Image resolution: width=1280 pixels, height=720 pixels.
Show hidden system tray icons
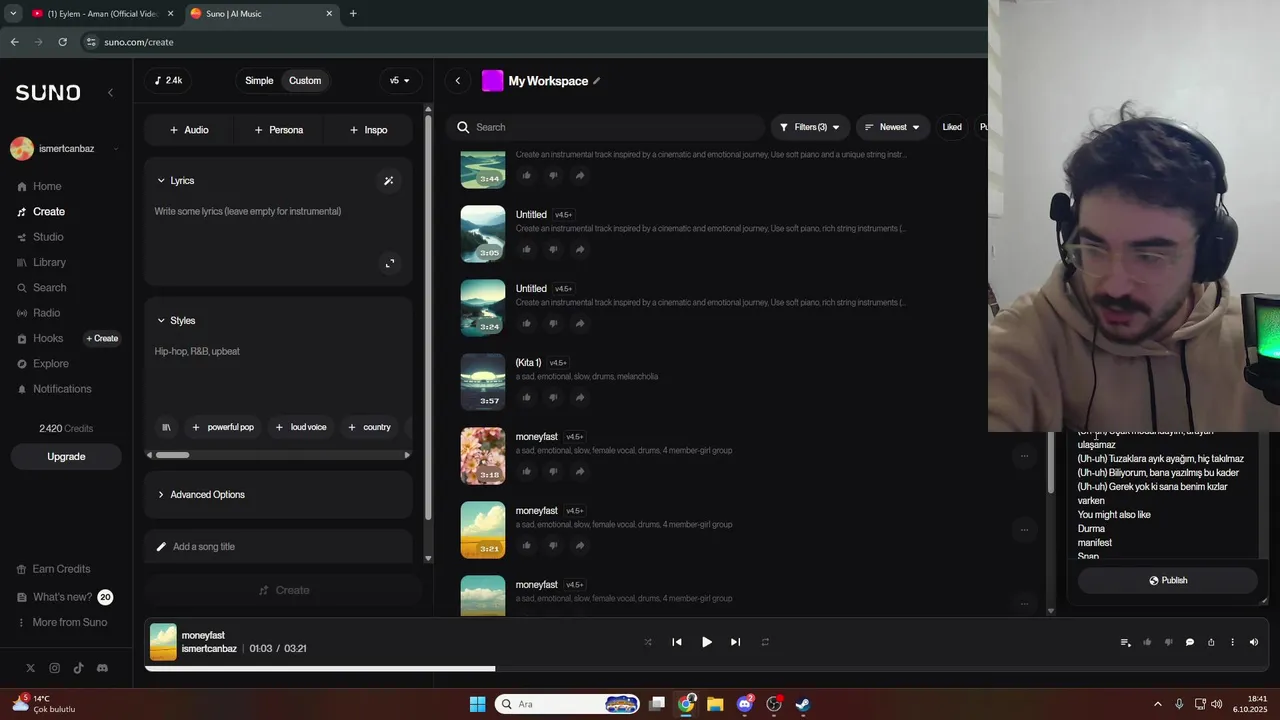pos(1158,704)
